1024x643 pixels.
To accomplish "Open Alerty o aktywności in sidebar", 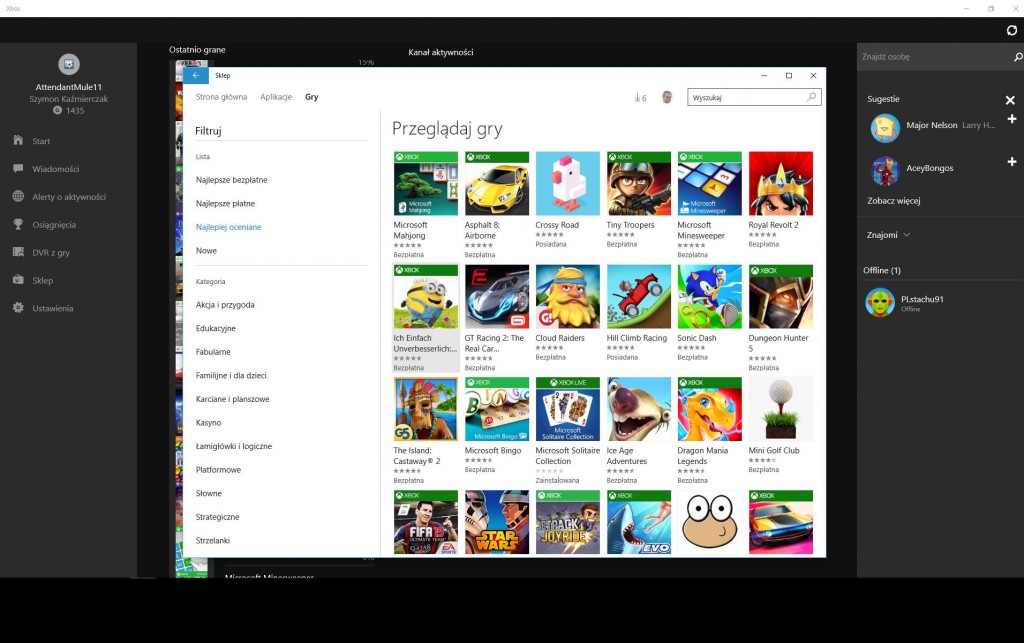I will (x=69, y=196).
